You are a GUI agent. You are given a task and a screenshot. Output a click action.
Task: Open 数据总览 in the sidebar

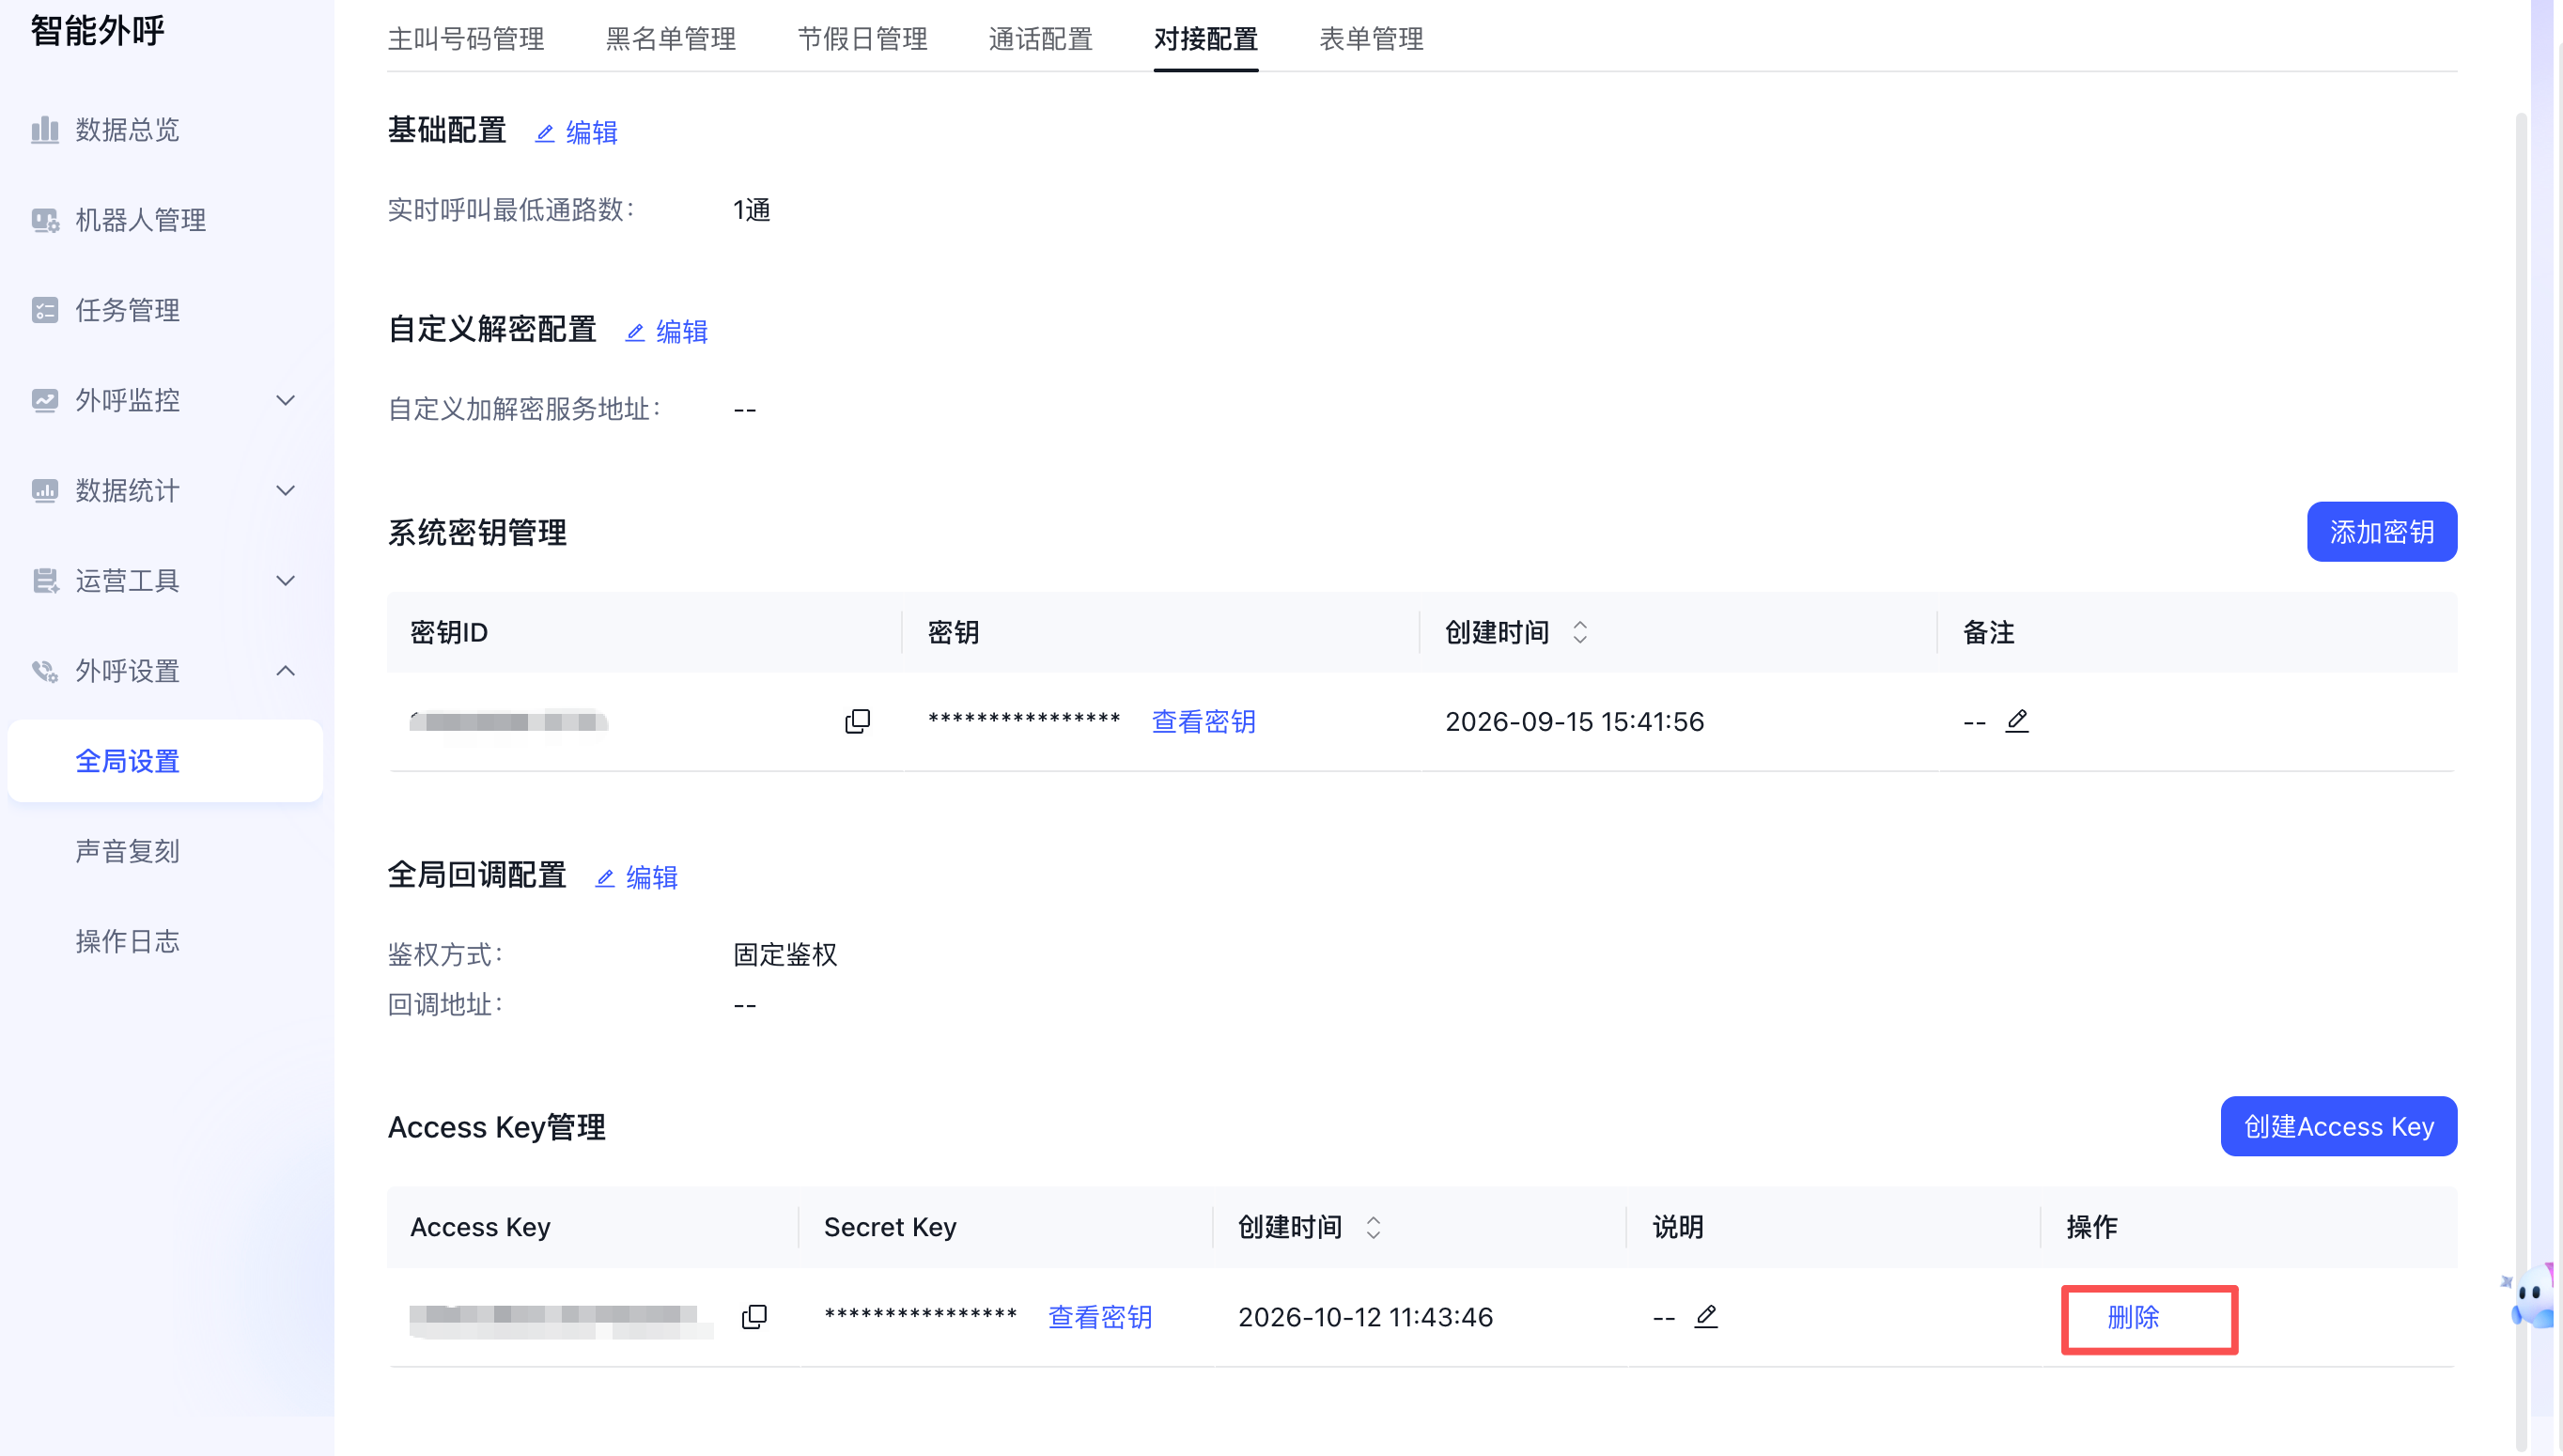click(x=127, y=130)
